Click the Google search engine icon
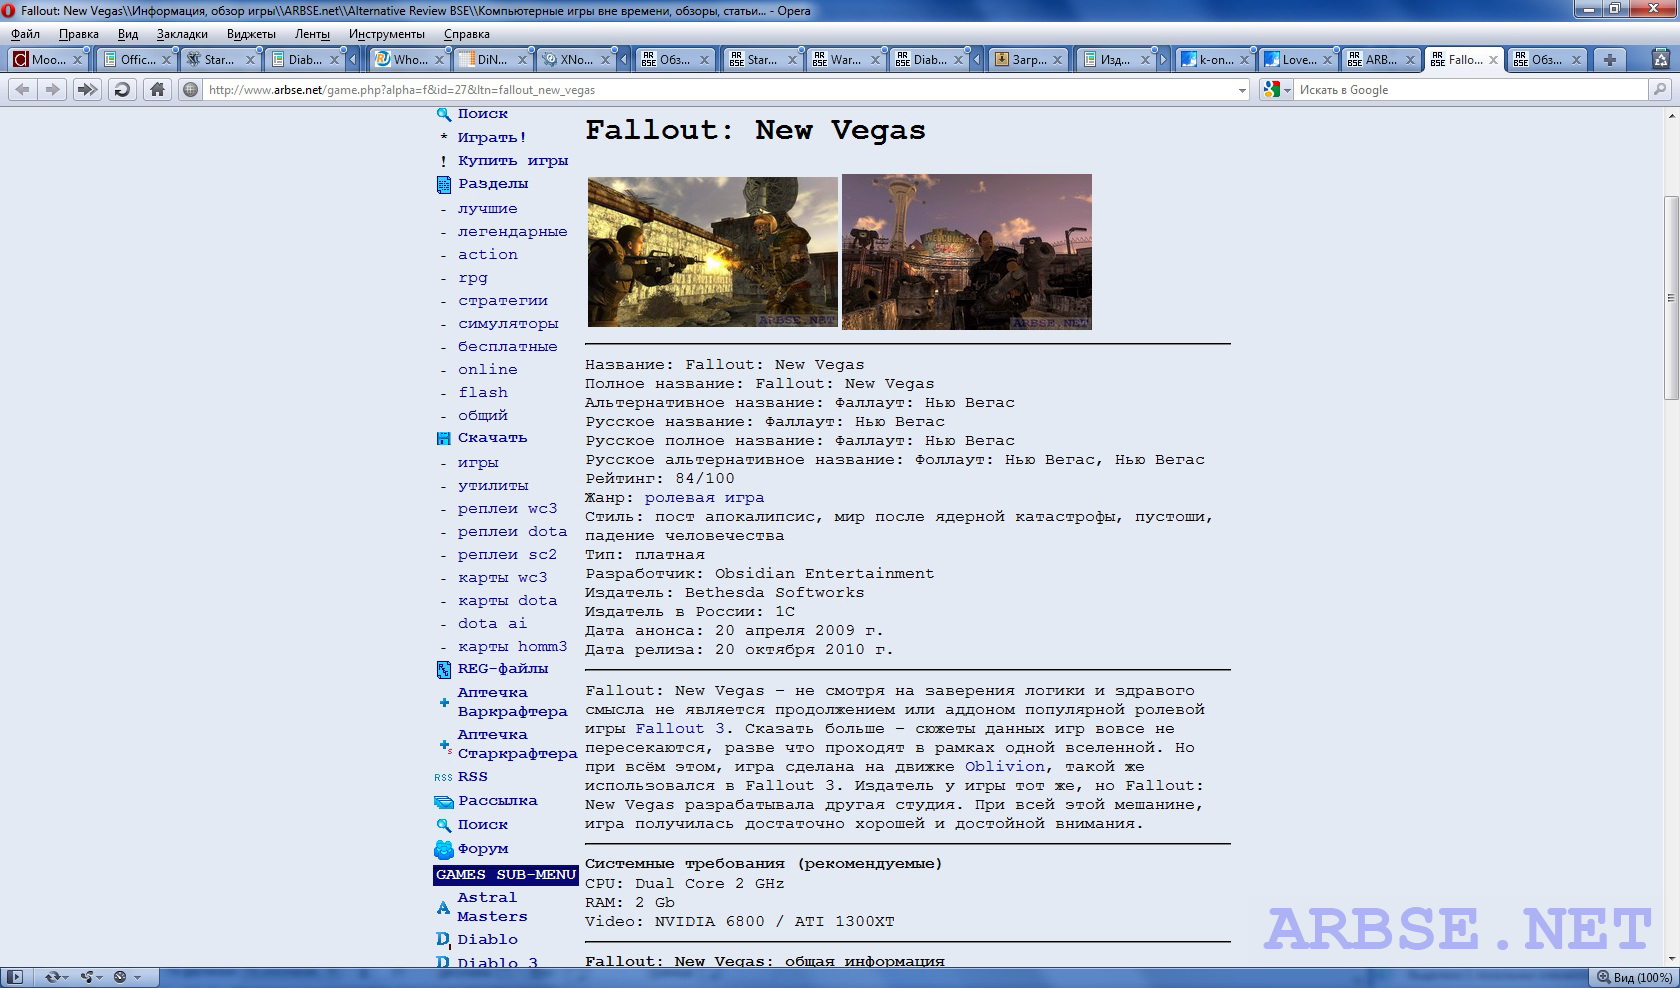 1271,90
